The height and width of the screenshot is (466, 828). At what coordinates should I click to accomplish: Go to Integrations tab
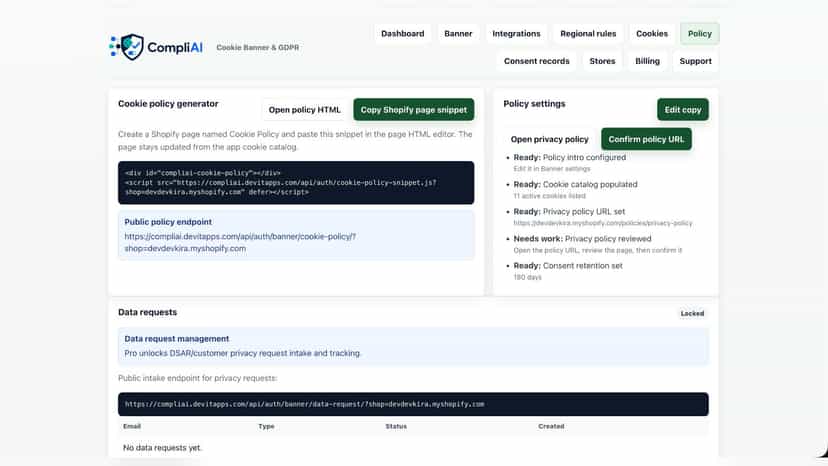[516, 34]
